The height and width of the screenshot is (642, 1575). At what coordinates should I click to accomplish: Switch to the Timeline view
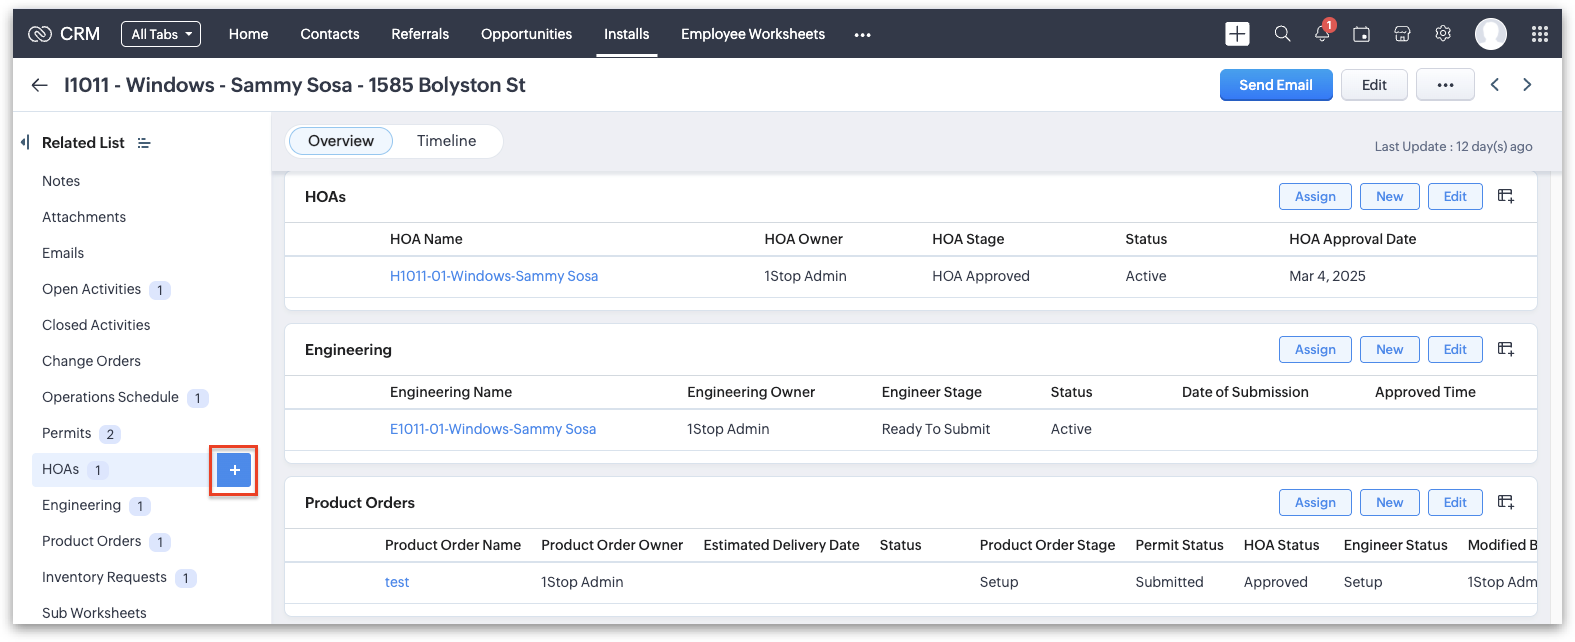(x=446, y=141)
